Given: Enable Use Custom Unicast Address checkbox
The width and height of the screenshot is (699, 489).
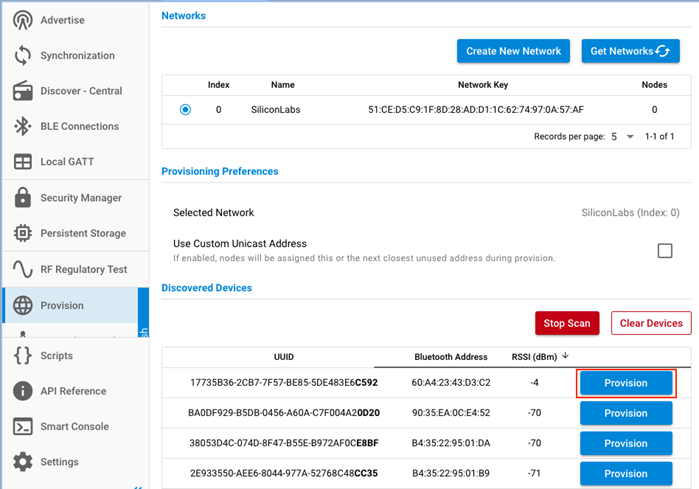Looking at the screenshot, I should pos(665,251).
